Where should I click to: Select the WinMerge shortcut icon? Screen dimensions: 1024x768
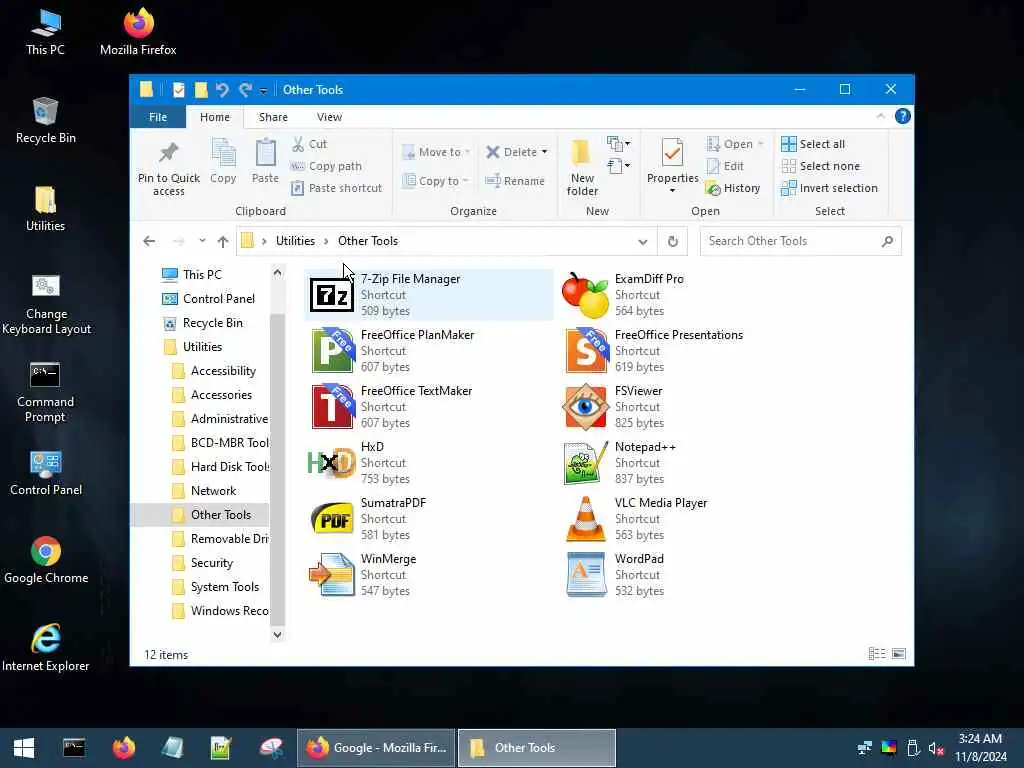[x=332, y=575]
